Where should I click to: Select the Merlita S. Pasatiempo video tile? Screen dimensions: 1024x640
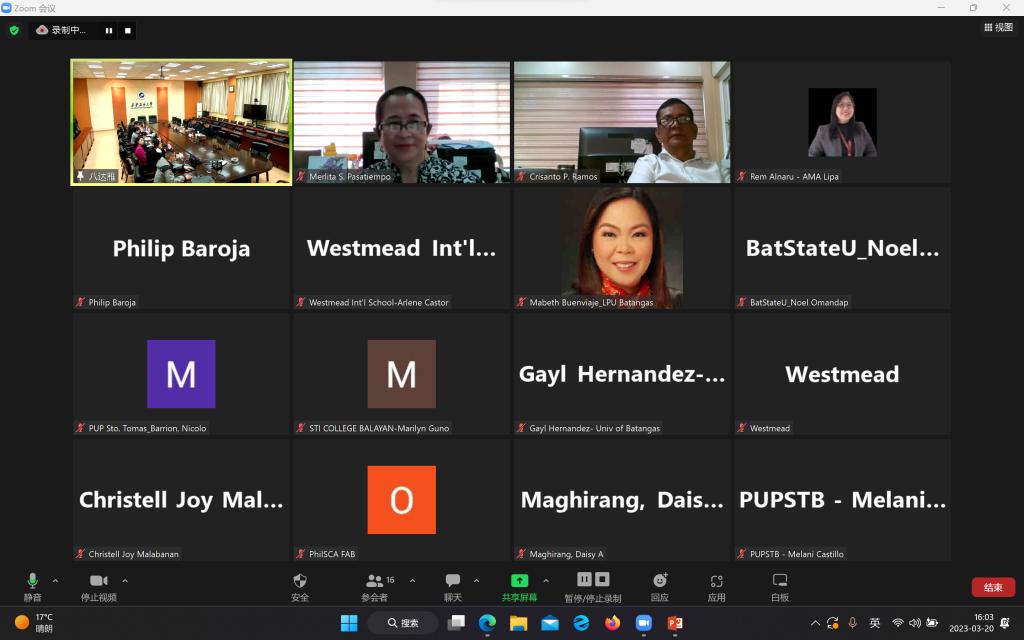(401, 122)
